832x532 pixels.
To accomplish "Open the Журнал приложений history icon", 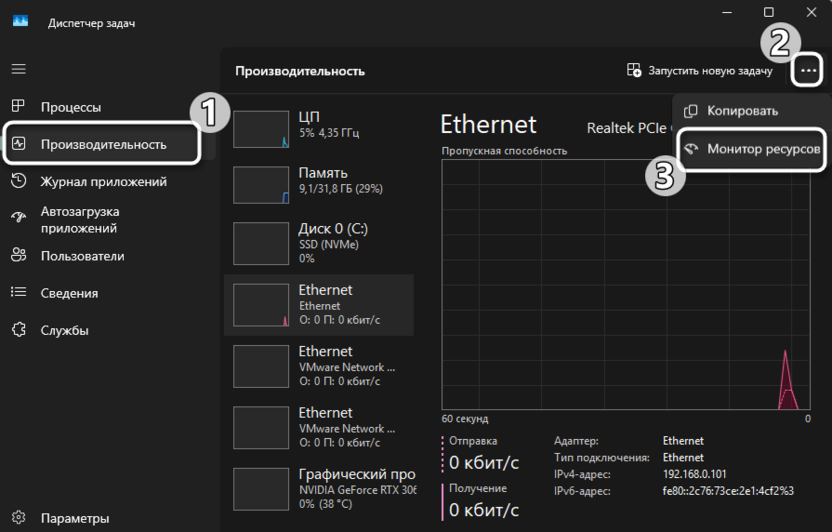I will (19, 181).
